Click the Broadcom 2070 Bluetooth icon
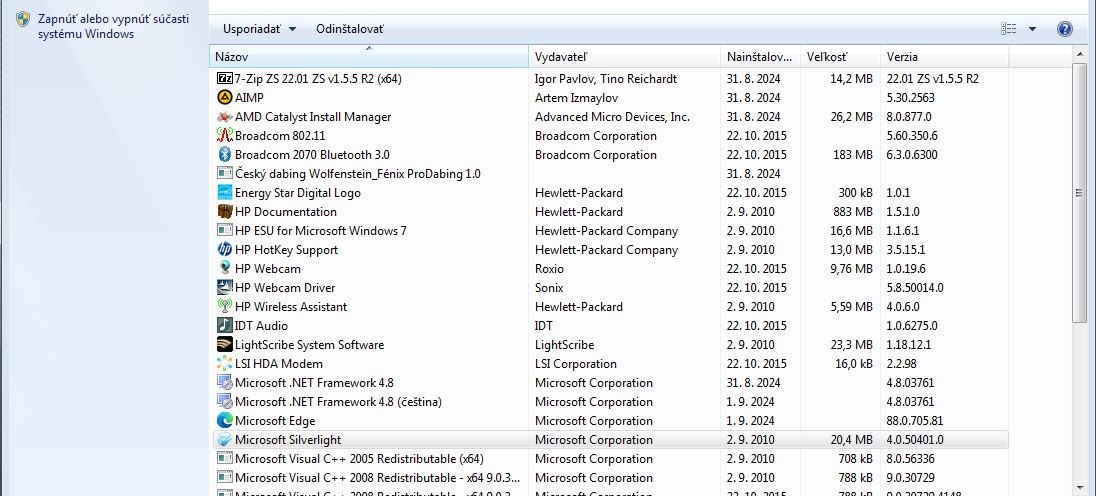Image resolution: width=1096 pixels, height=496 pixels. (x=225, y=154)
